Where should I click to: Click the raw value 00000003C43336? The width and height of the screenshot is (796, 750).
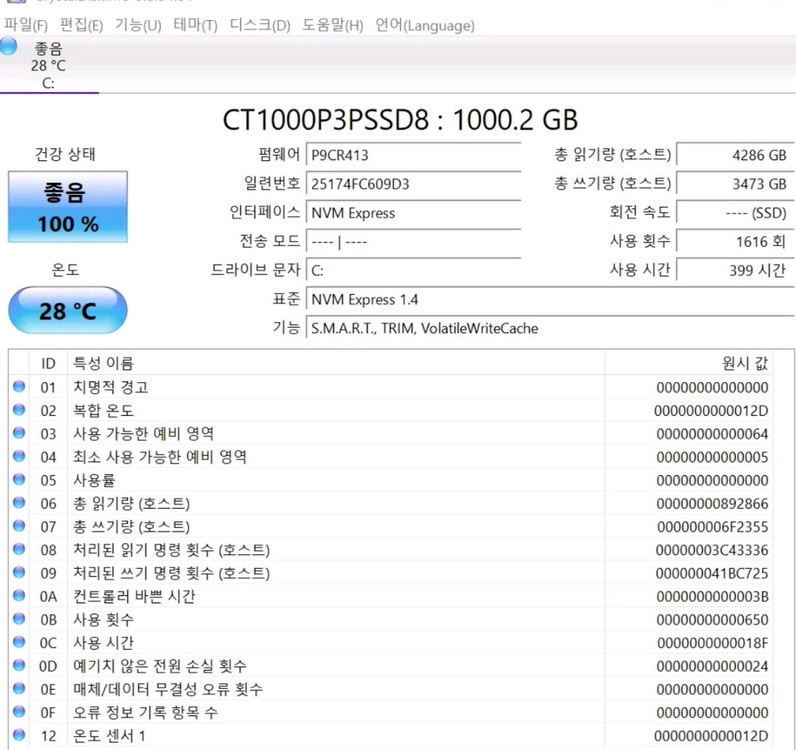712,550
